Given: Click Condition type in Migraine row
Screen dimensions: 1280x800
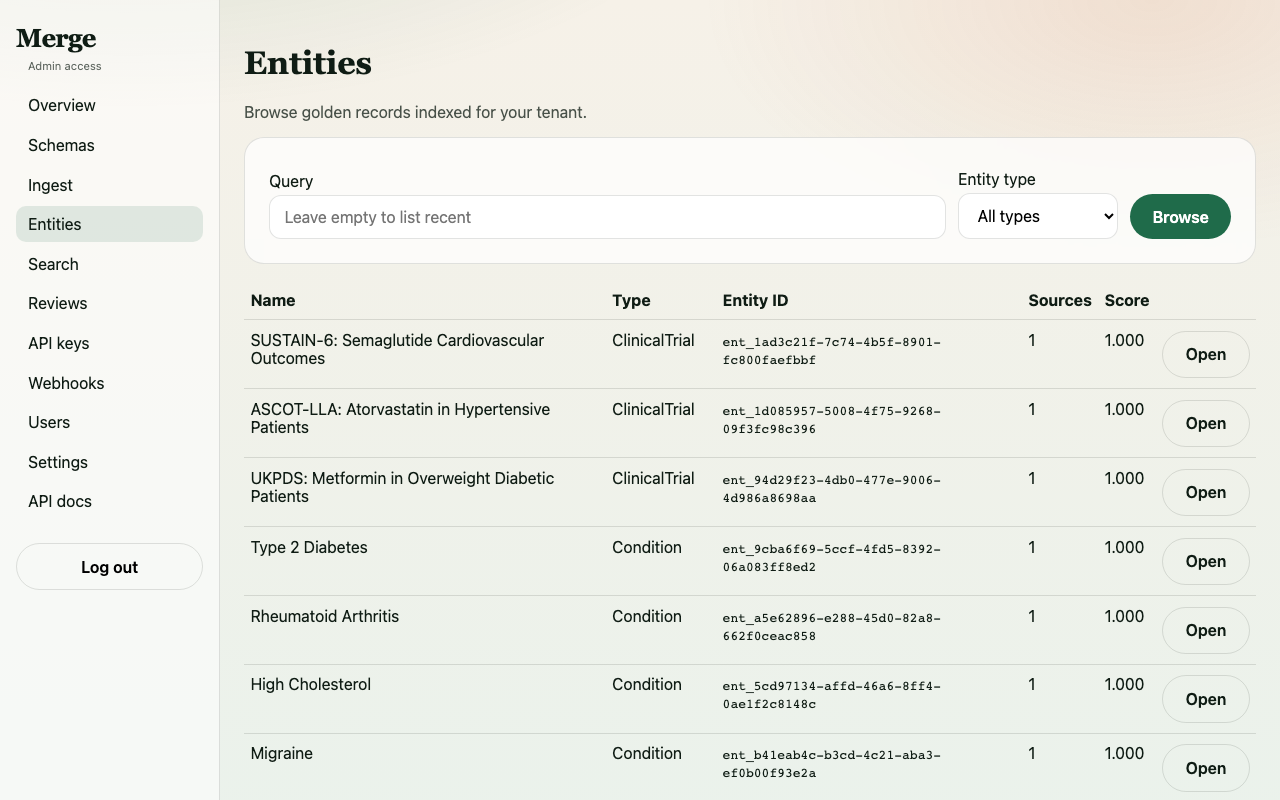Looking at the screenshot, I should click(647, 753).
